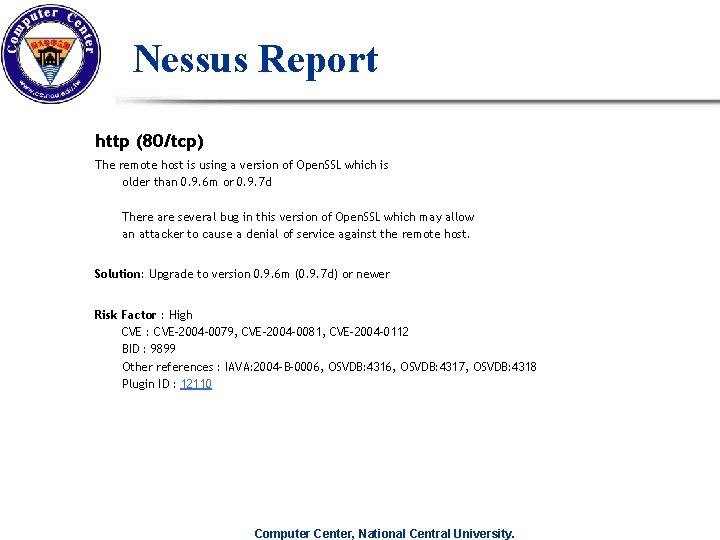
Task: Click CVE-2004-0112 text
Action: click(369, 332)
